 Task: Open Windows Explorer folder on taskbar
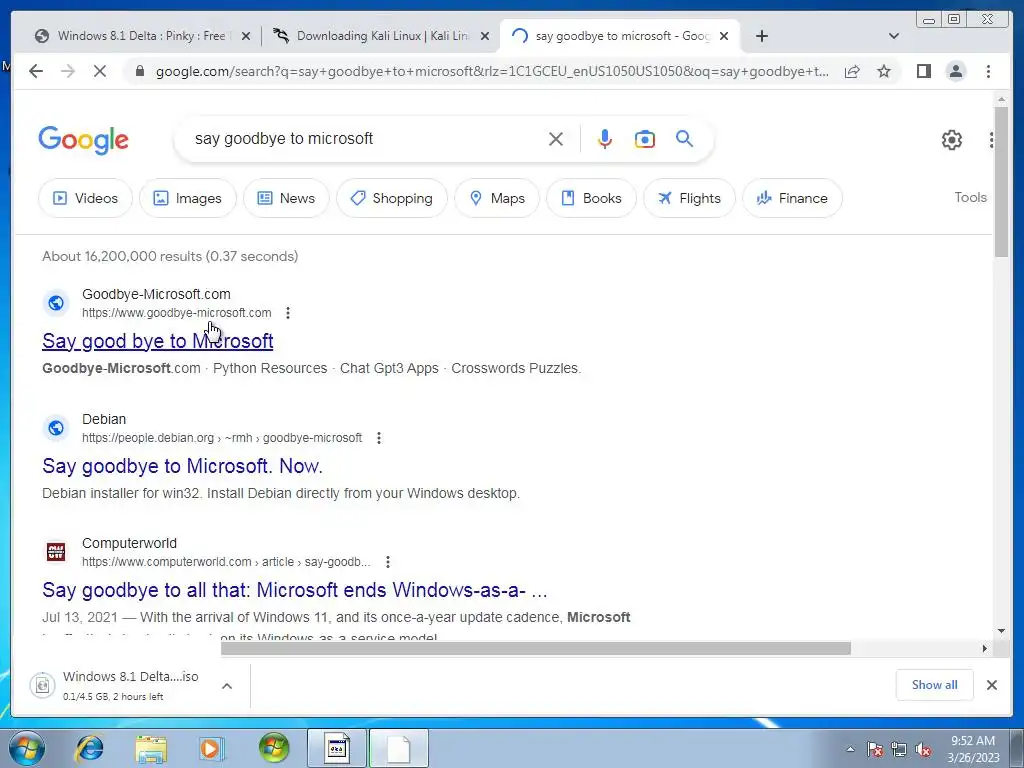(151, 748)
